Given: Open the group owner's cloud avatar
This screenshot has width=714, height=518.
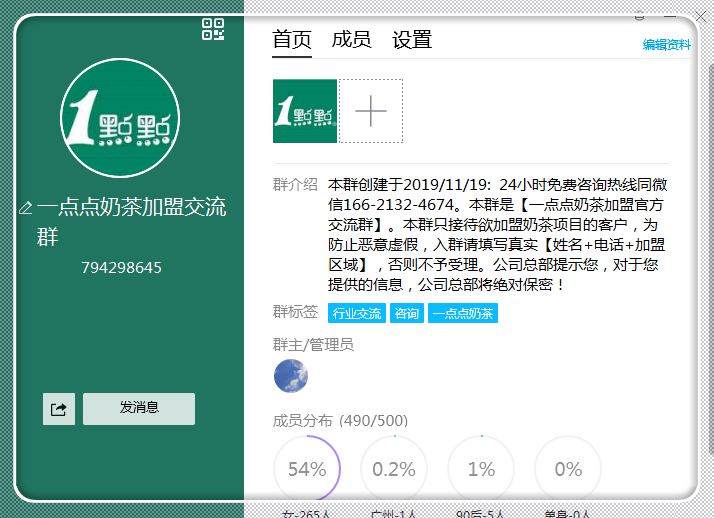Looking at the screenshot, I should click(291, 376).
